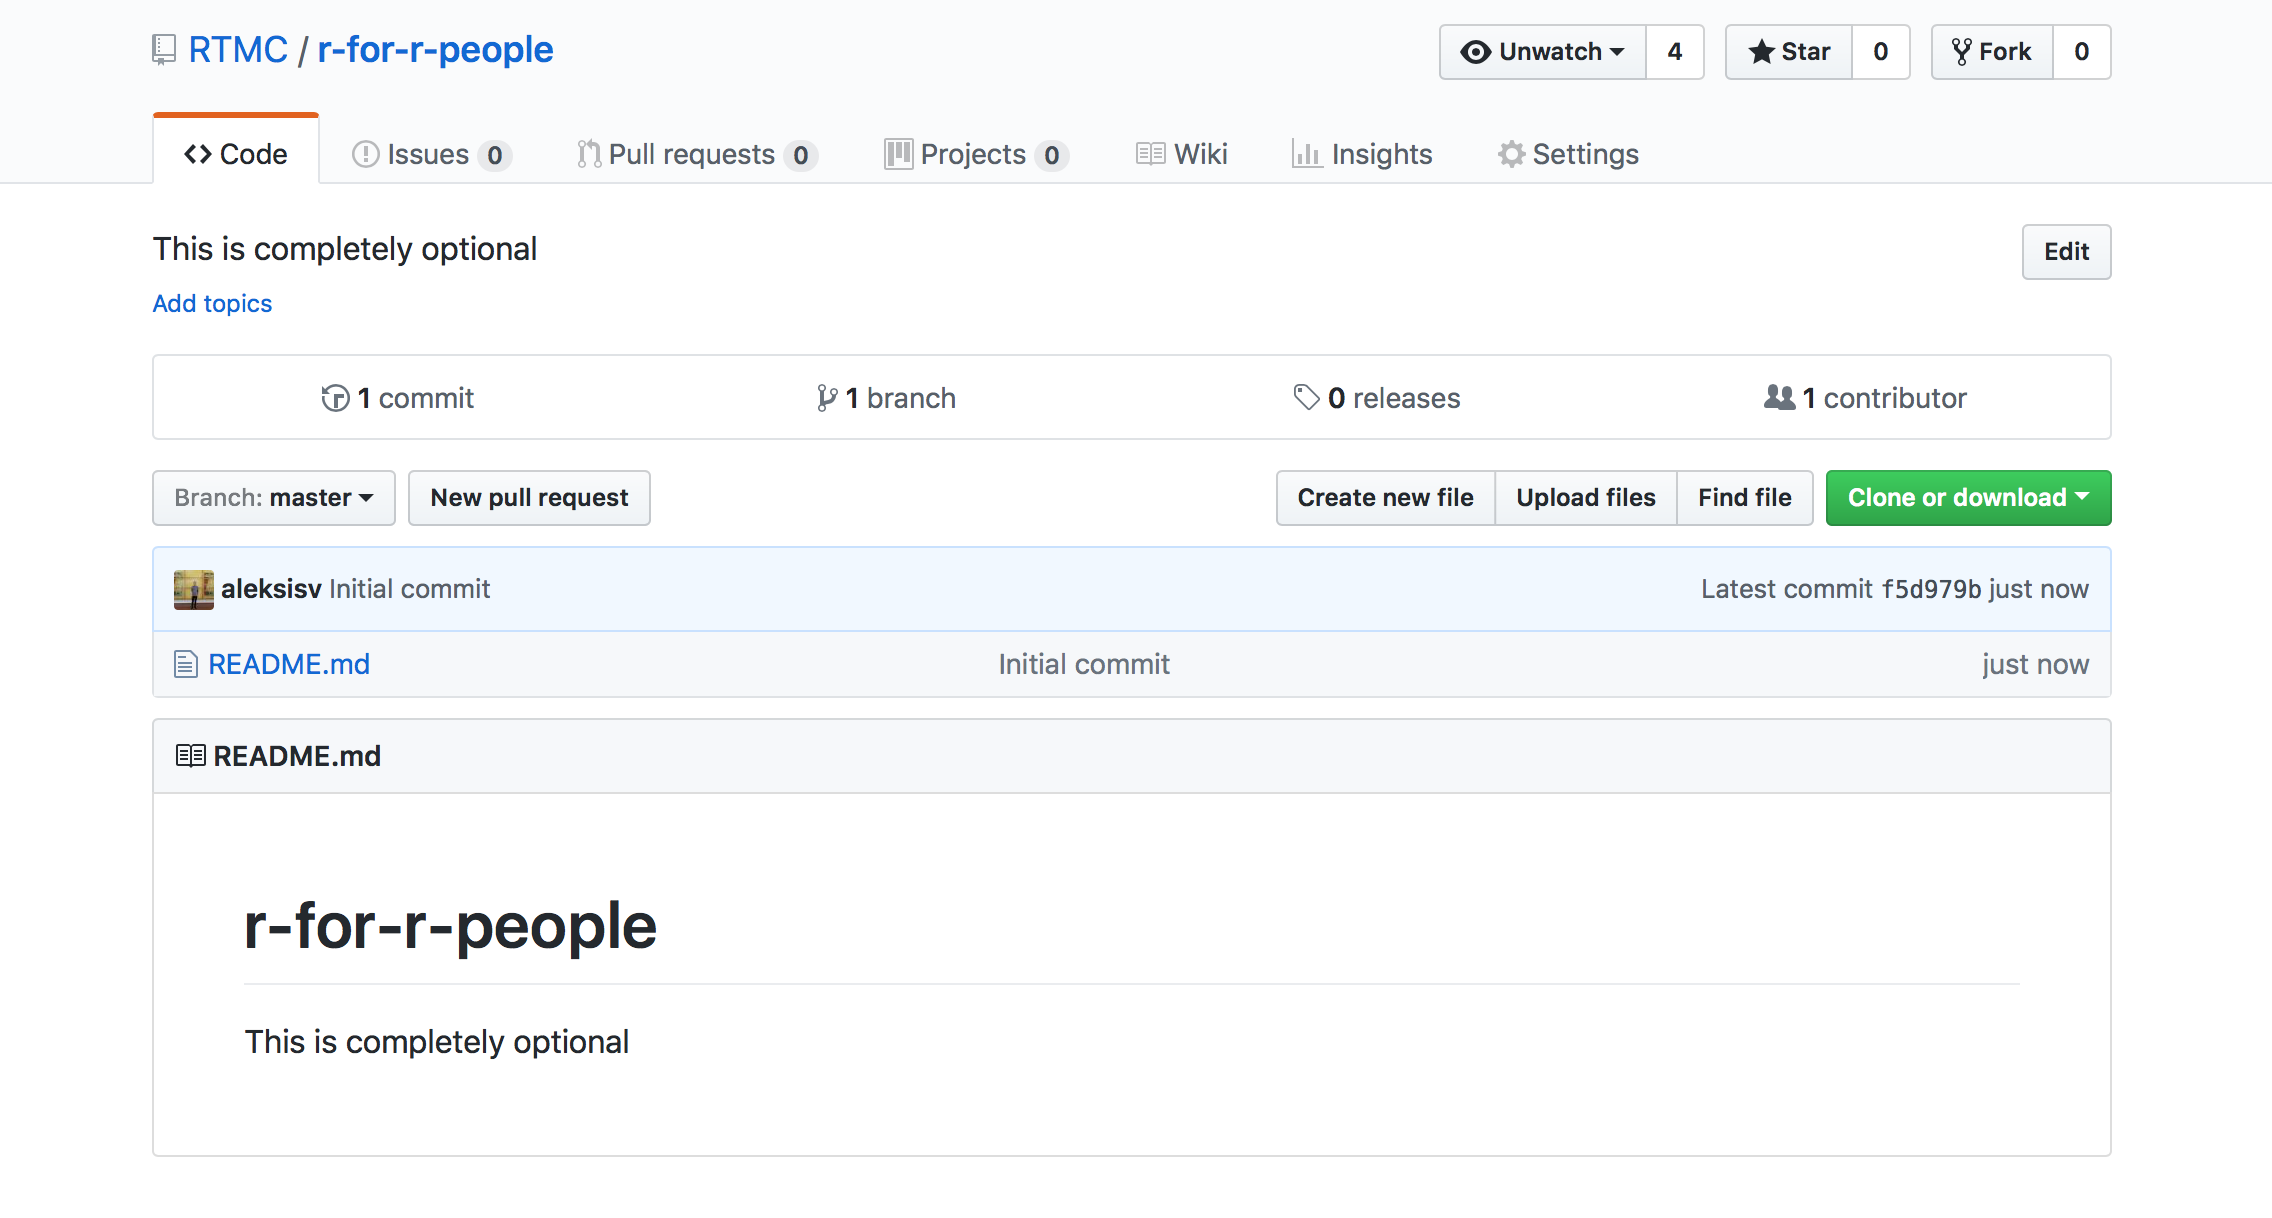This screenshot has width=2272, height=1218.
Task: Click New pull request button
Action: click(x=529, y=498)
